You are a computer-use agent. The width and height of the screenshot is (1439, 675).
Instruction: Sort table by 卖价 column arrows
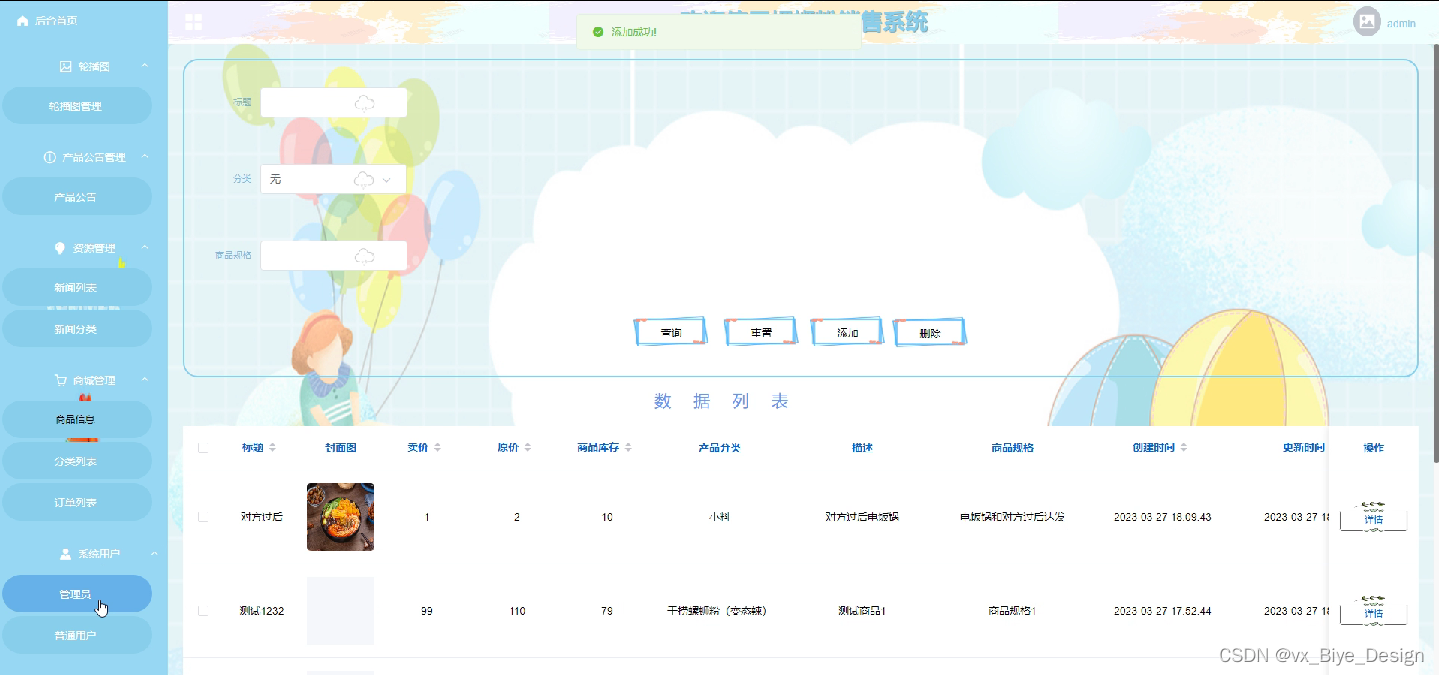(437, 447)
